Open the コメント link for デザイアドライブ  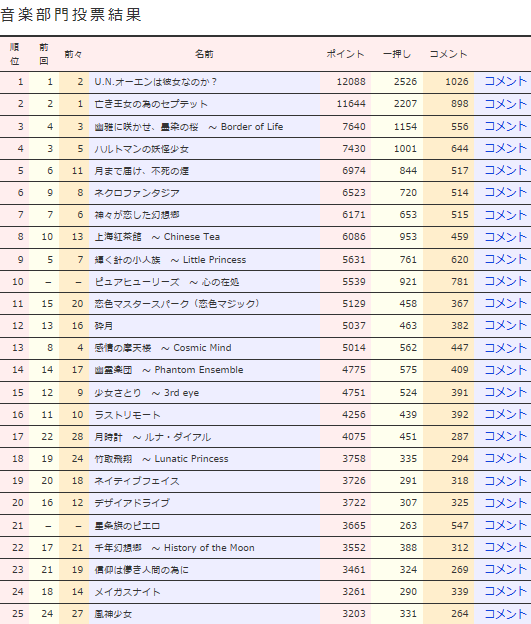pos(506,503)
